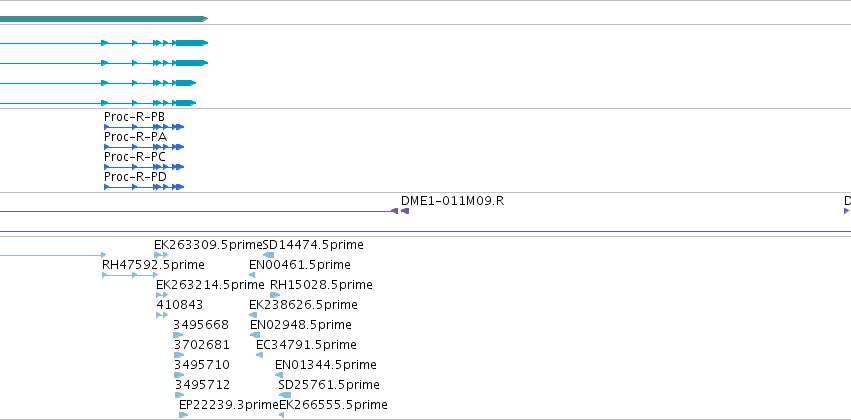Select the EC34791.5prime EST label
Viewport: 851px width, 420px height.
tap(306, 345)
